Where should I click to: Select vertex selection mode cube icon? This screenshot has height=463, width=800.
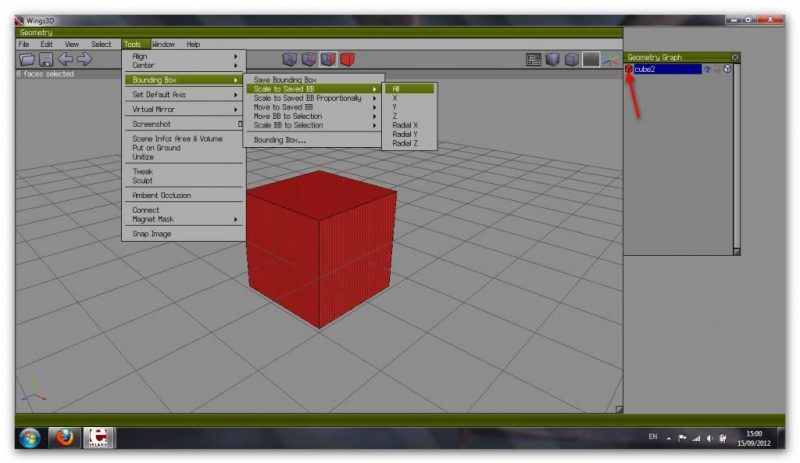tap(290, 59)
